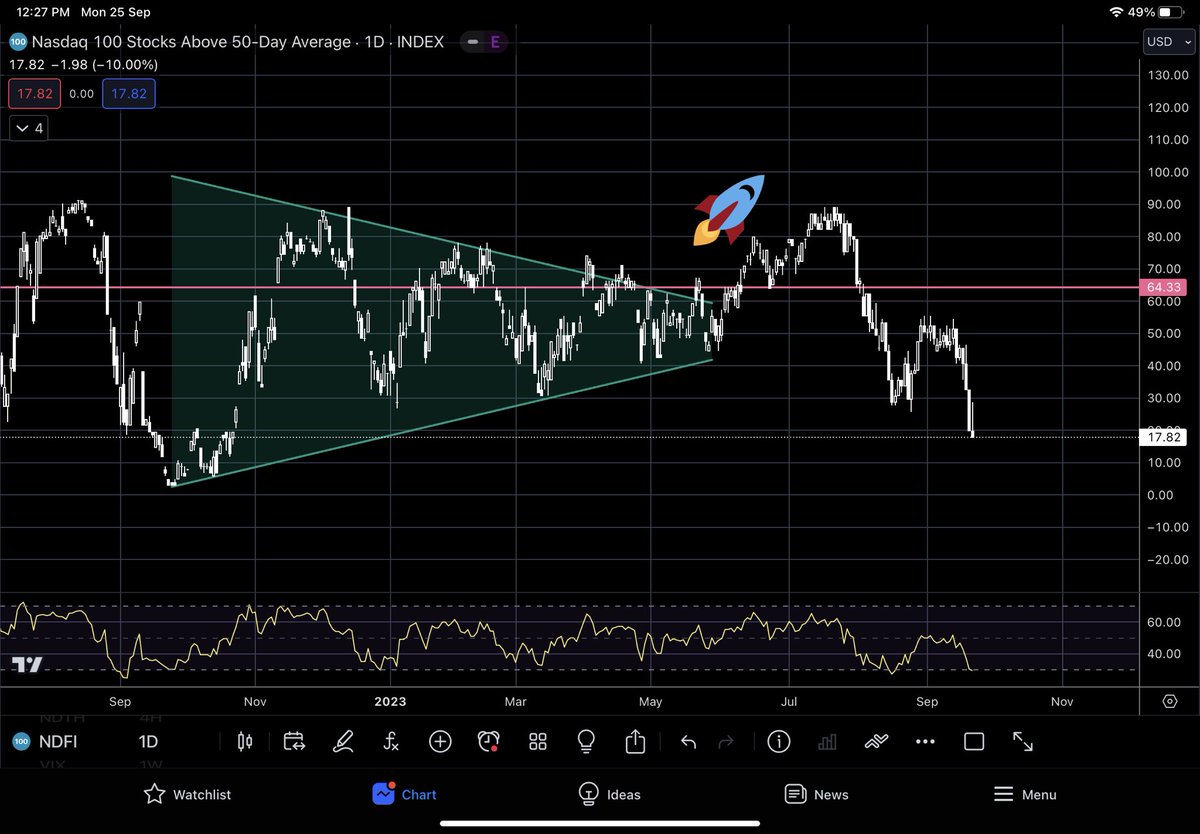The height and width of the screenshot is (834, 1200).
Task: Collapse the indicators using the 4 chevron
Action: tap(28, 128)
